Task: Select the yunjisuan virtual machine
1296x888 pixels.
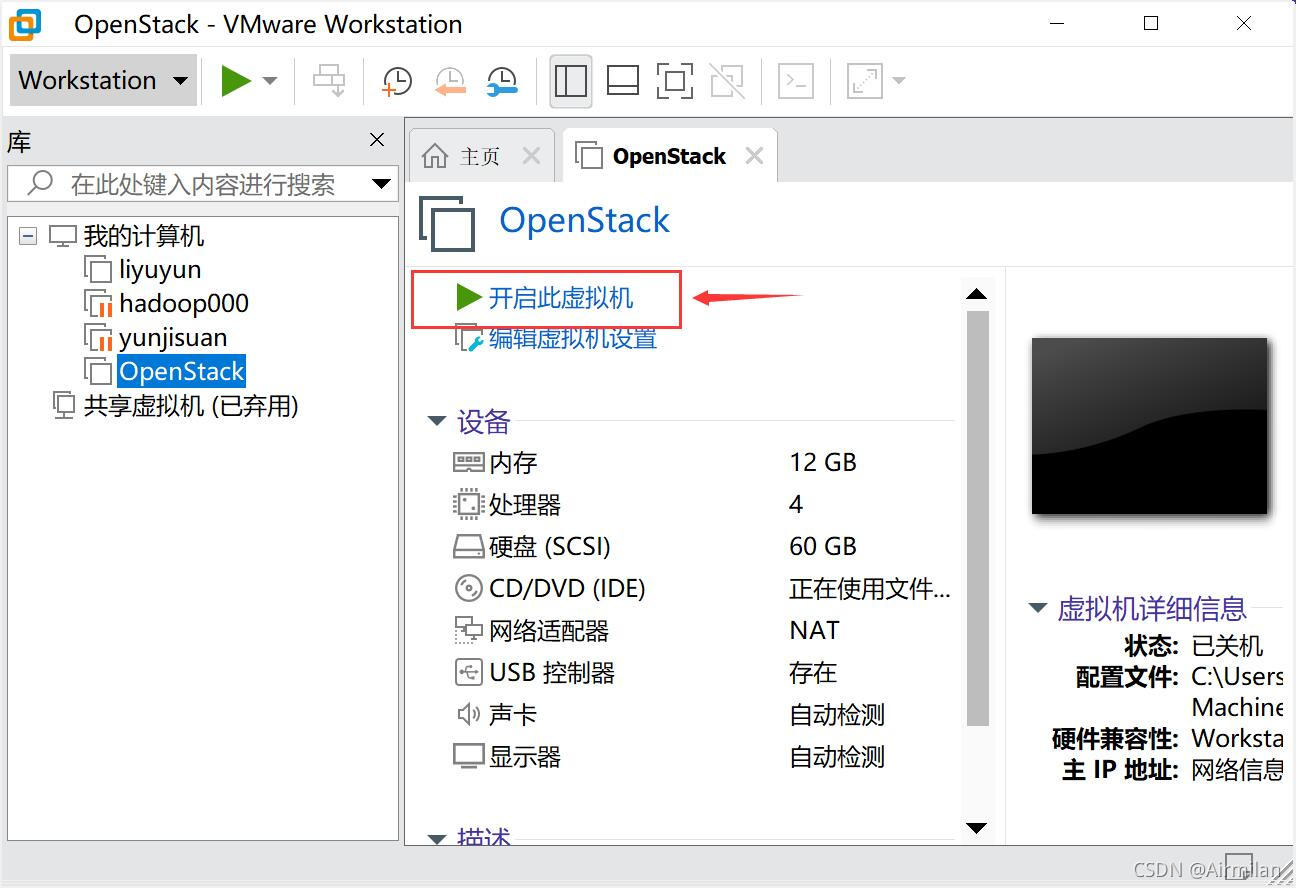Action: [173, 338]
